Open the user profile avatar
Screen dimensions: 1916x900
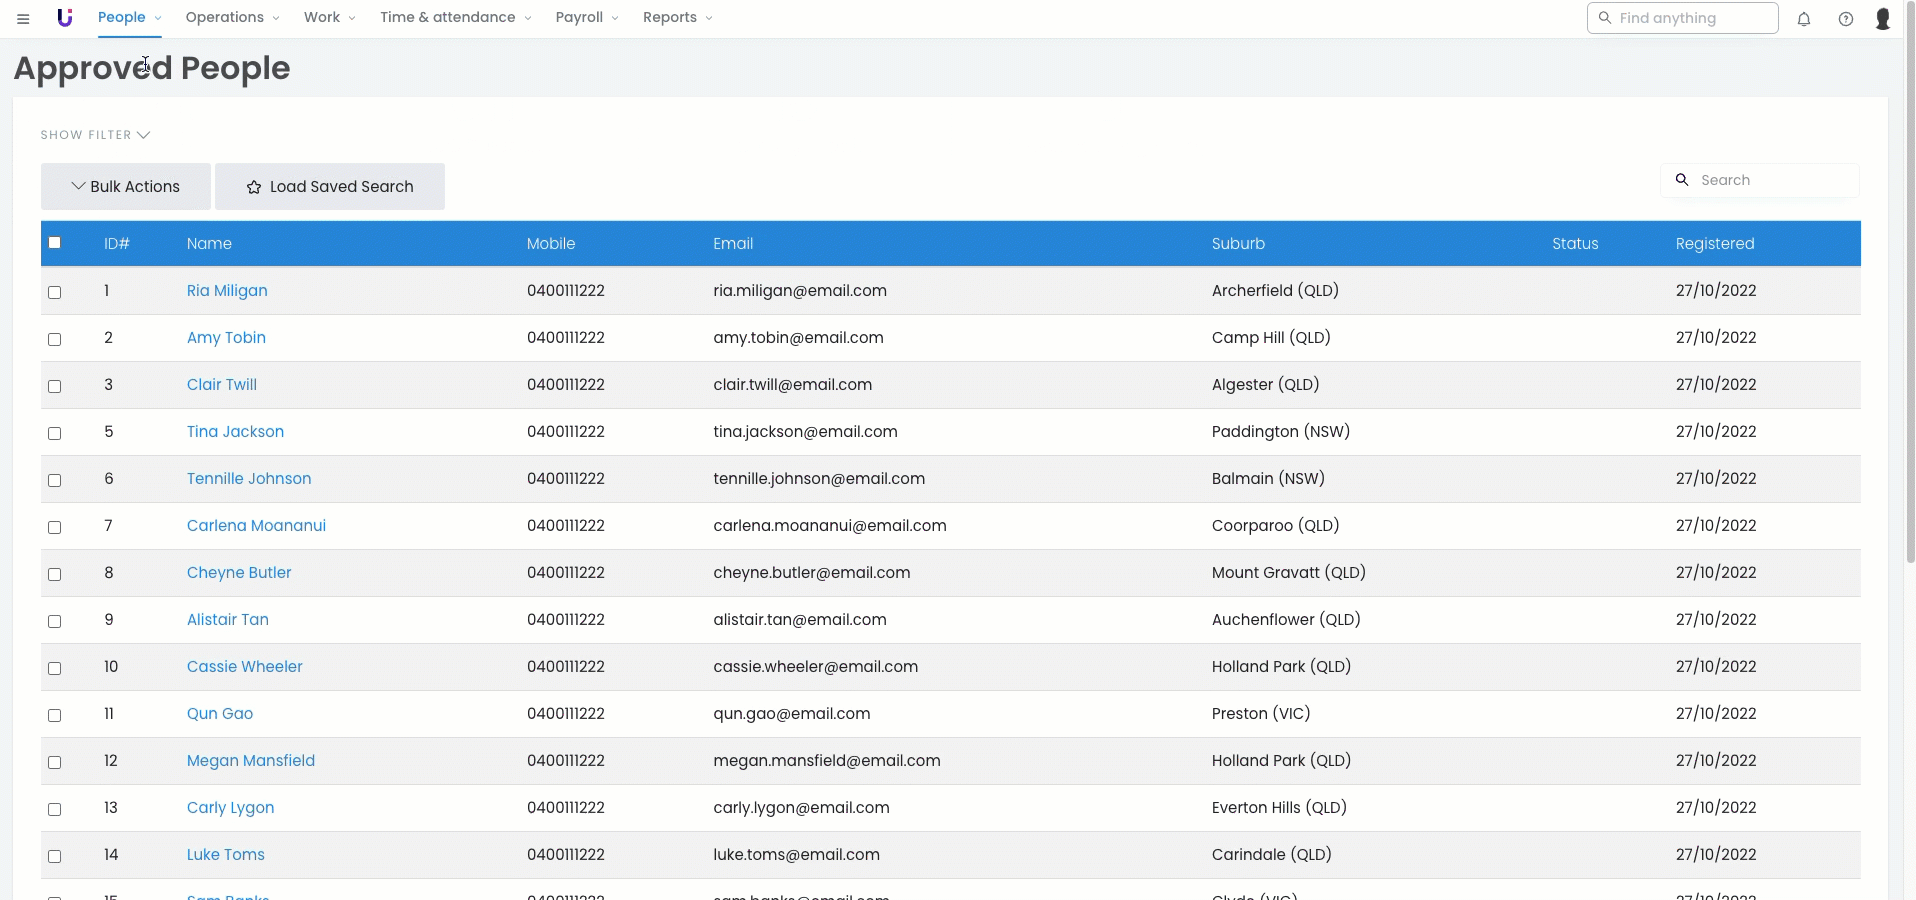[1883, 19]
